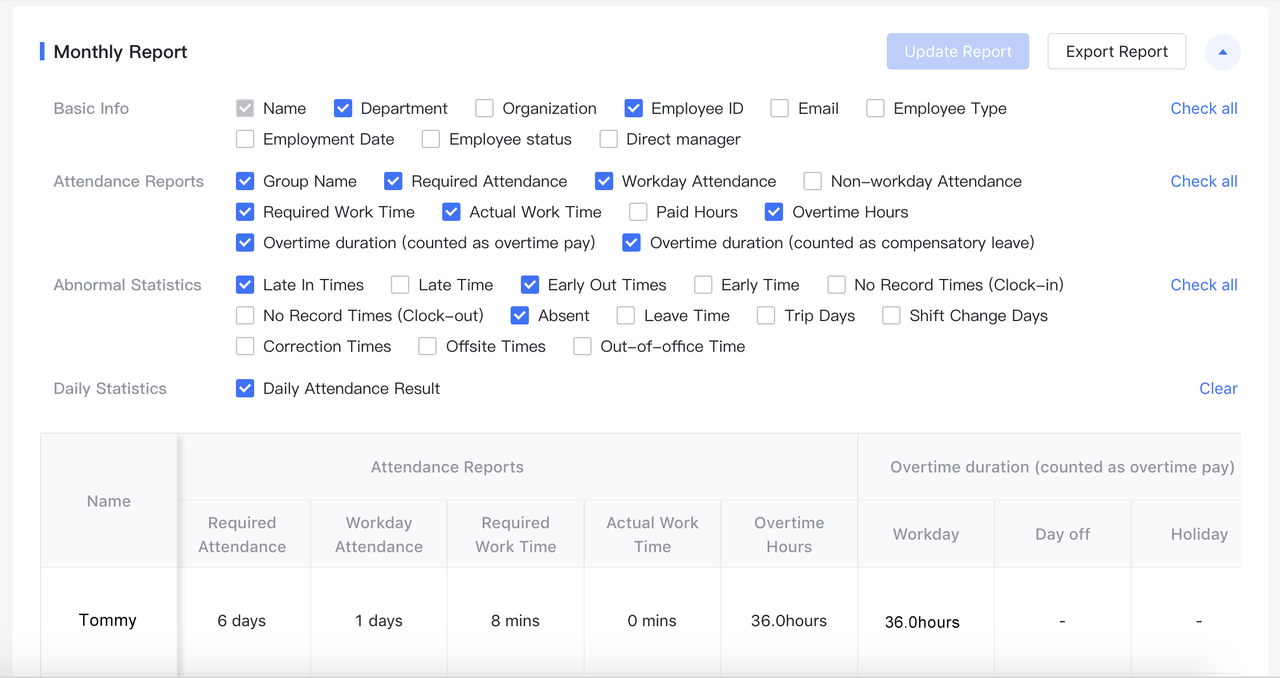Check all Basic Info fields
The image size is (1280, 678).
[x=1203, y=109]
